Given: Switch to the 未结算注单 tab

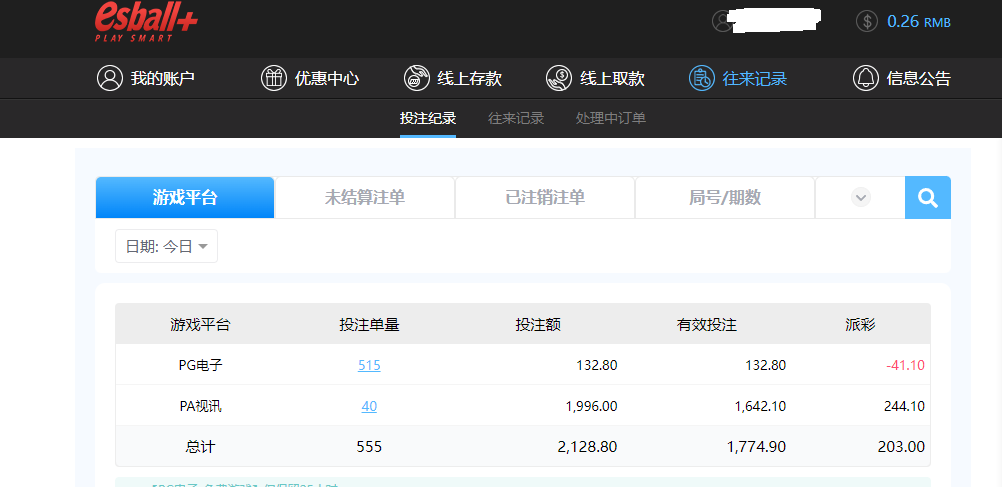Looking at the screenshot, I should 365,198.
